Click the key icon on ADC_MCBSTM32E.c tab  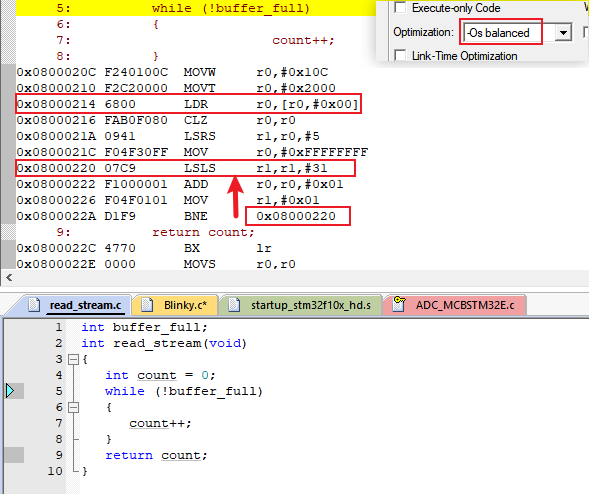click(399, 304)
